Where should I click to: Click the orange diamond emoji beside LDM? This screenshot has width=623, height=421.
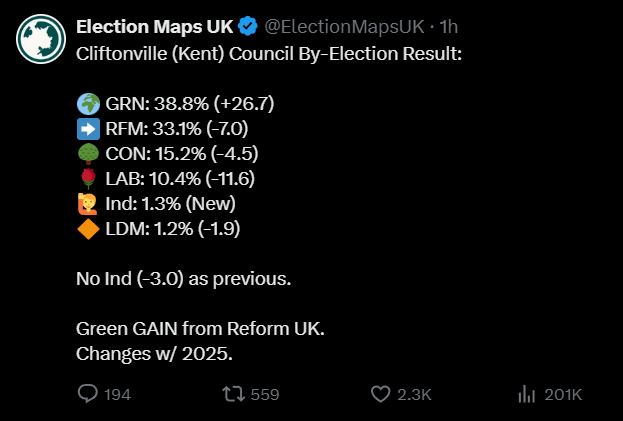pyautogui.click(x=86, y=229)
